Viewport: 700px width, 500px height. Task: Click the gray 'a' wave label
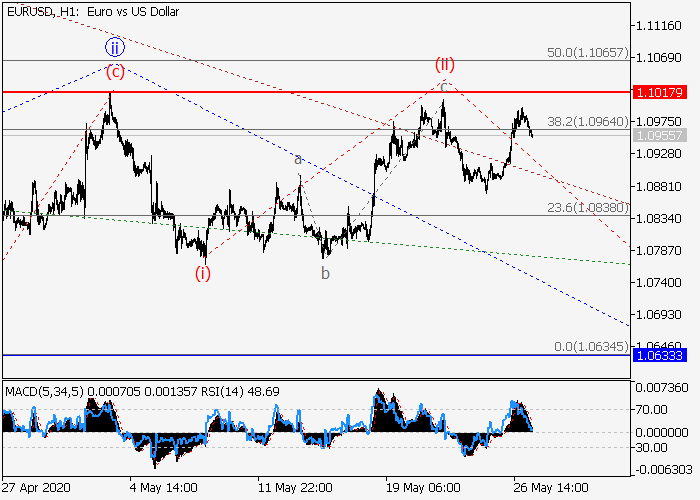297,159
